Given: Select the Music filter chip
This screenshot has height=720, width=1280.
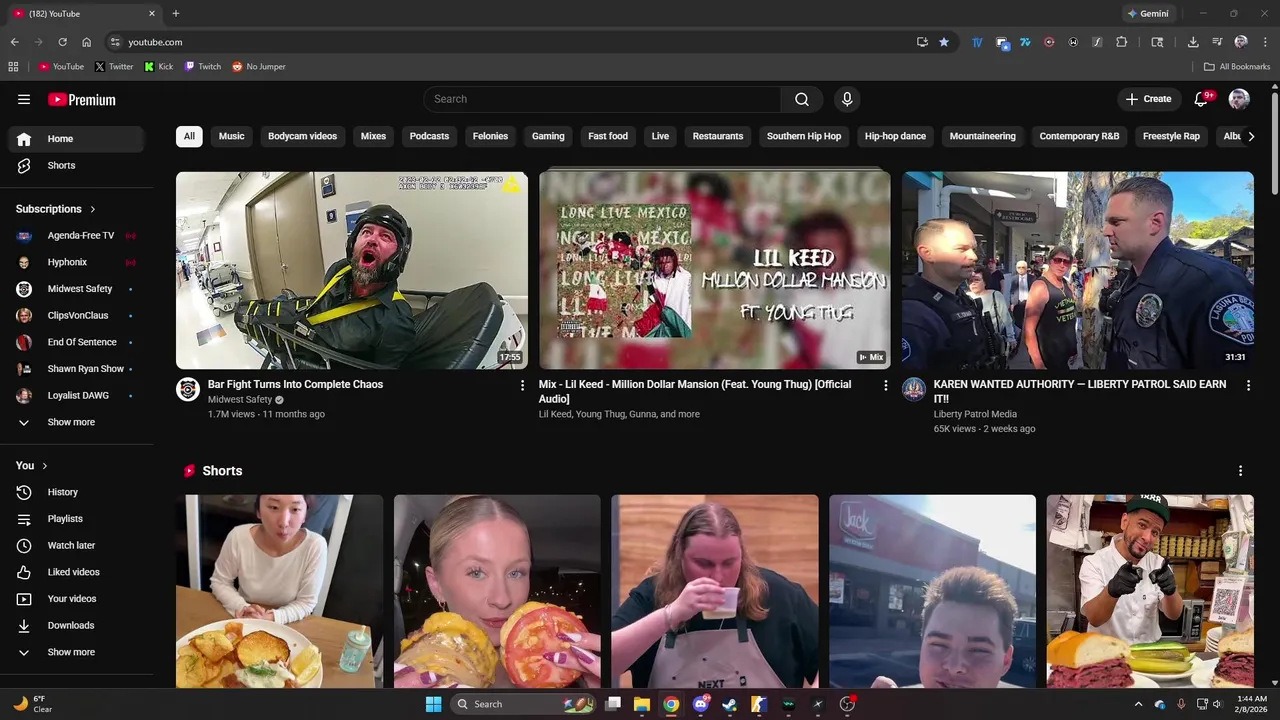Looking at the screenshot, I should (x=232, y=136).
